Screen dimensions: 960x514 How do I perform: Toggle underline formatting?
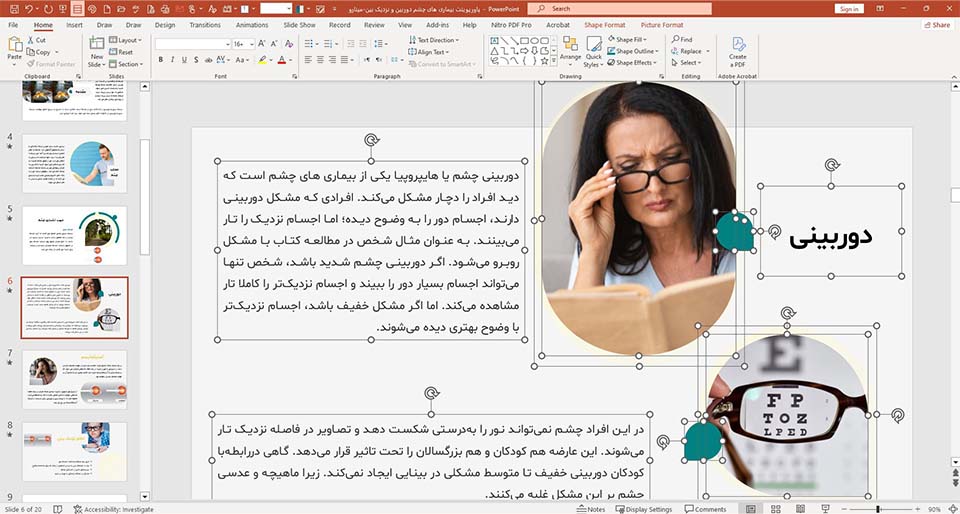point(184,60)
